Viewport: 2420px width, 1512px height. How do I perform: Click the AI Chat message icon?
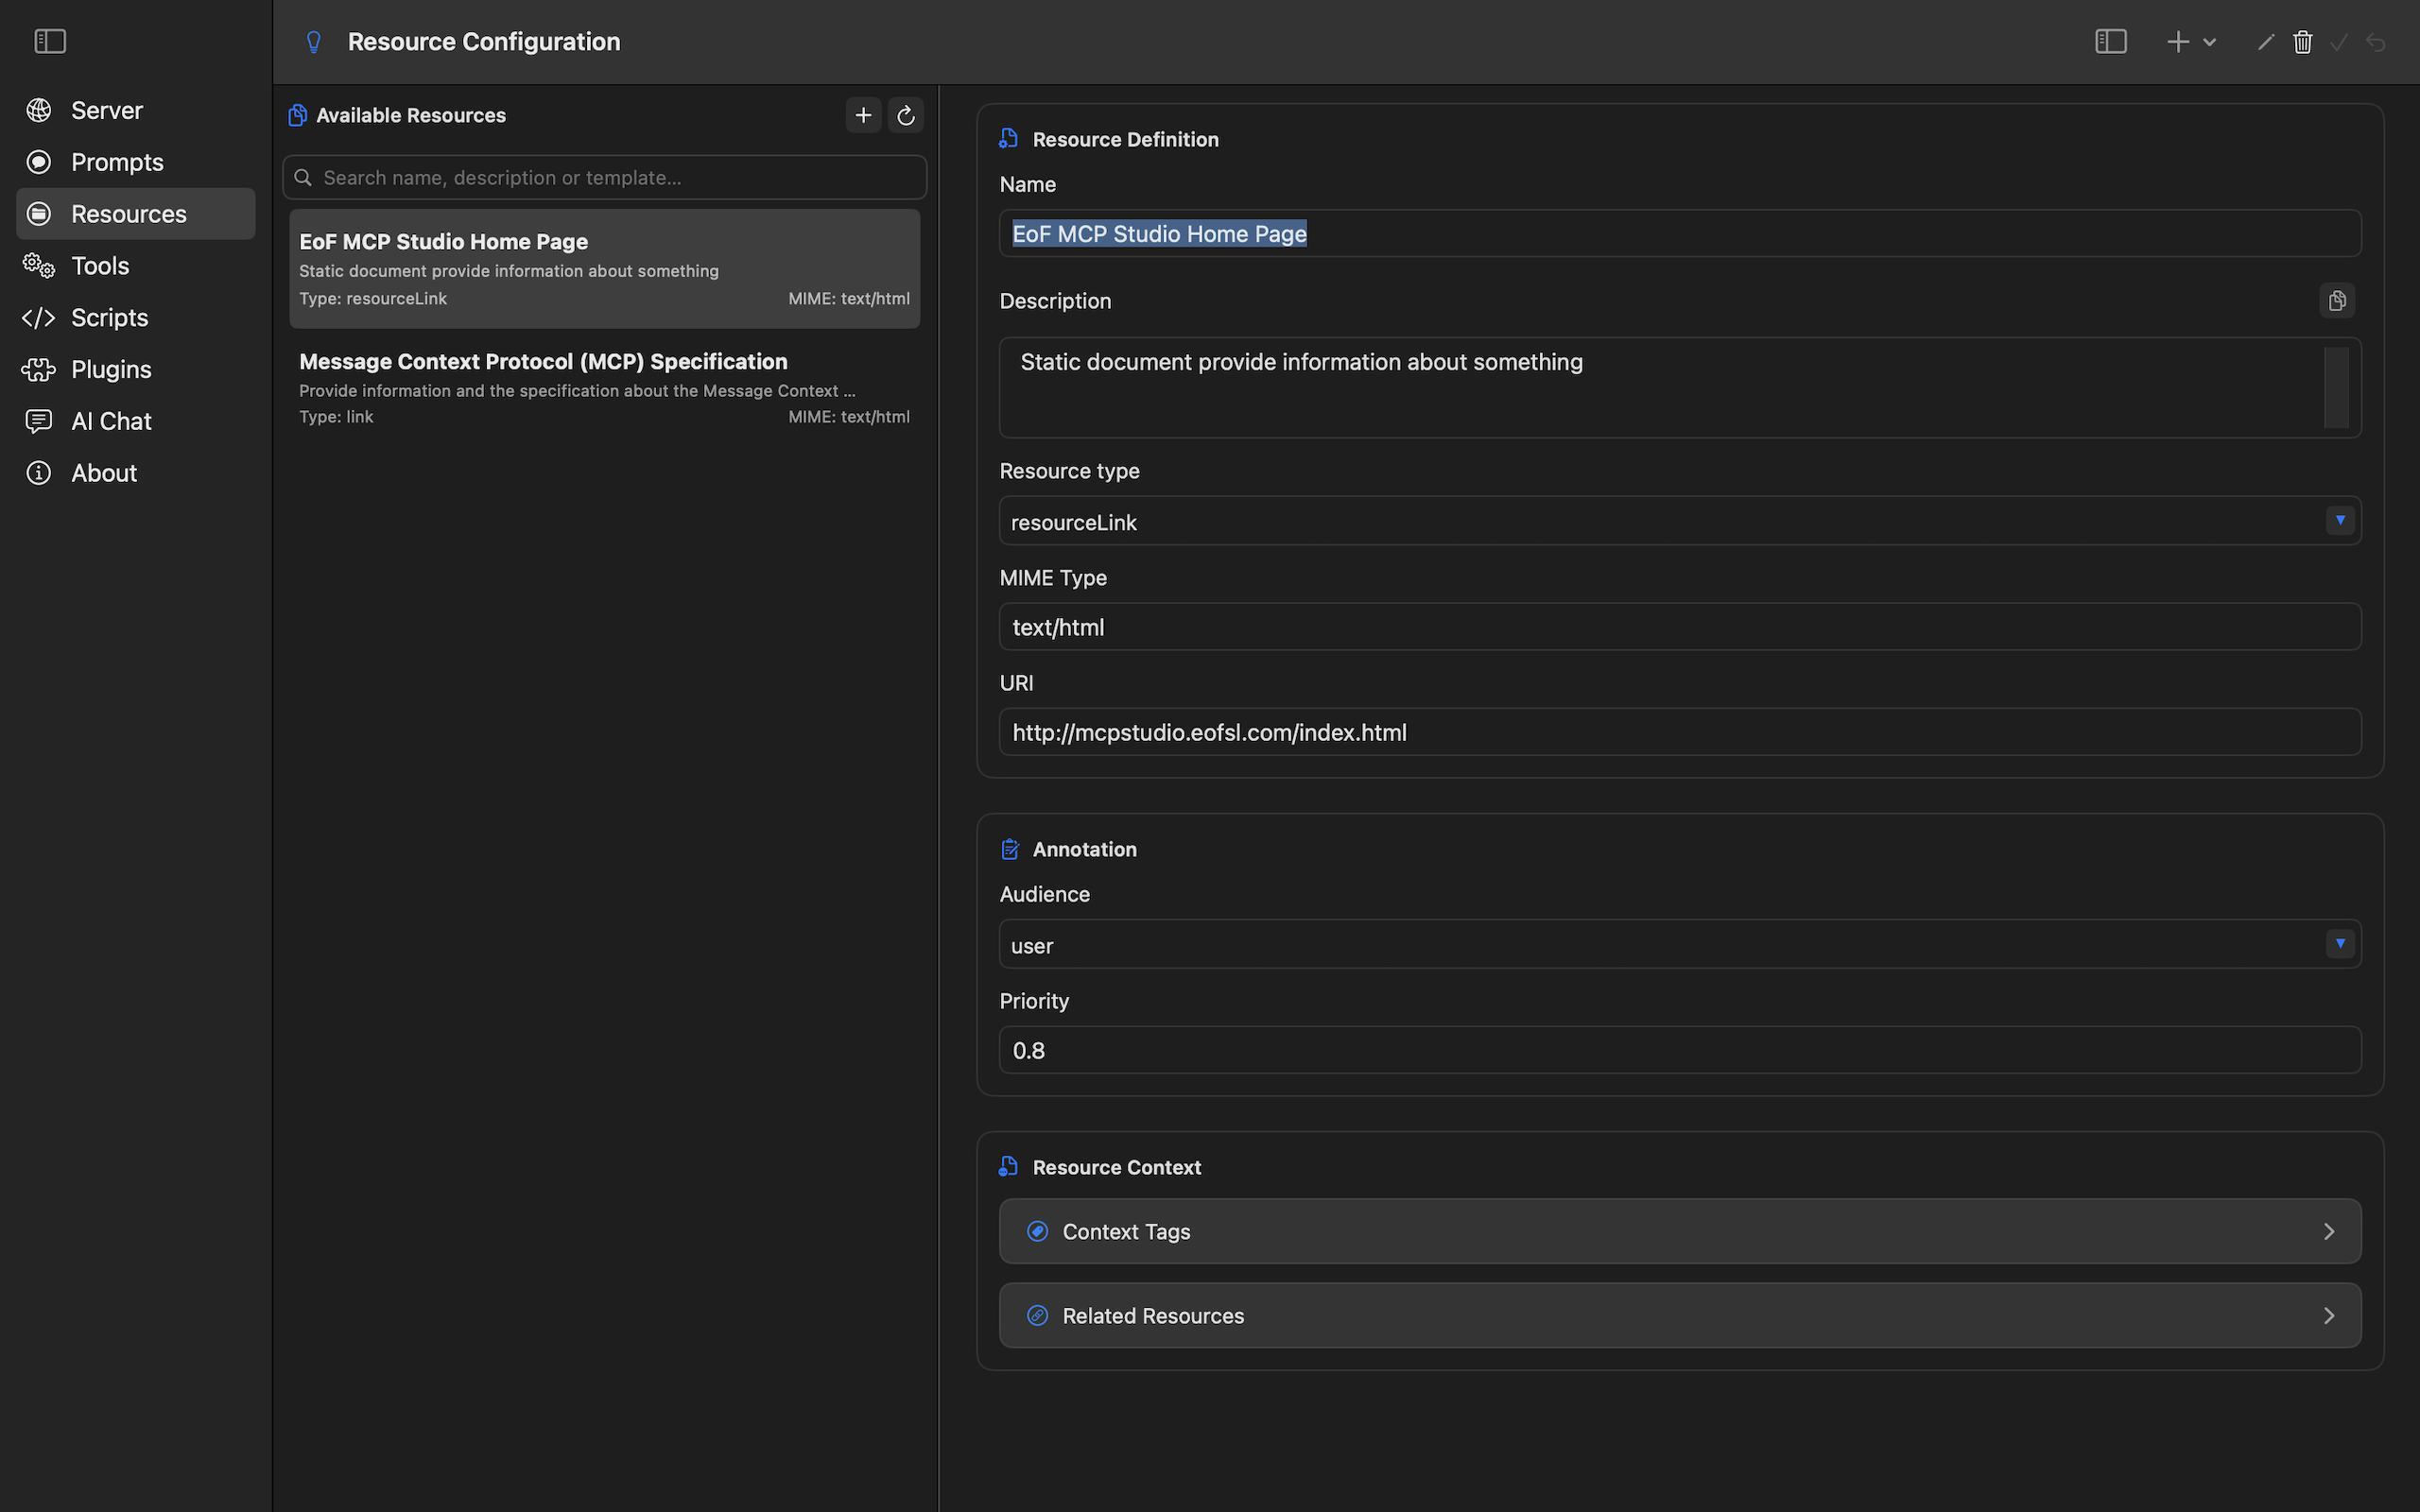coord(39,422)
